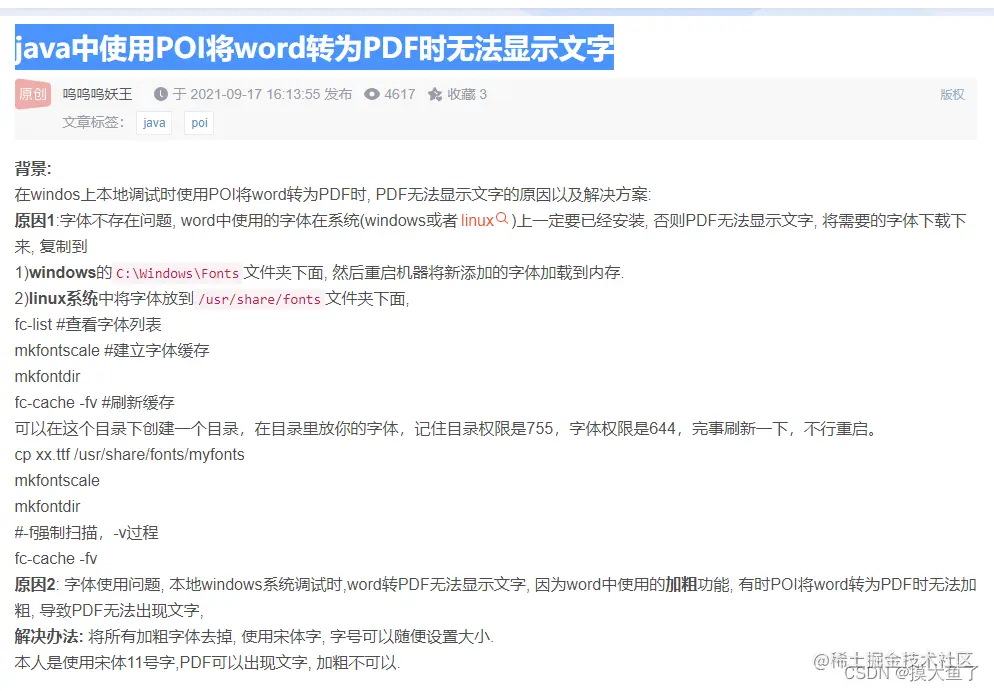Click the star 收藏 favorite icon
The height and width of the screenshot is (691, 994).
pyautogui.click(x=435, y=94)
